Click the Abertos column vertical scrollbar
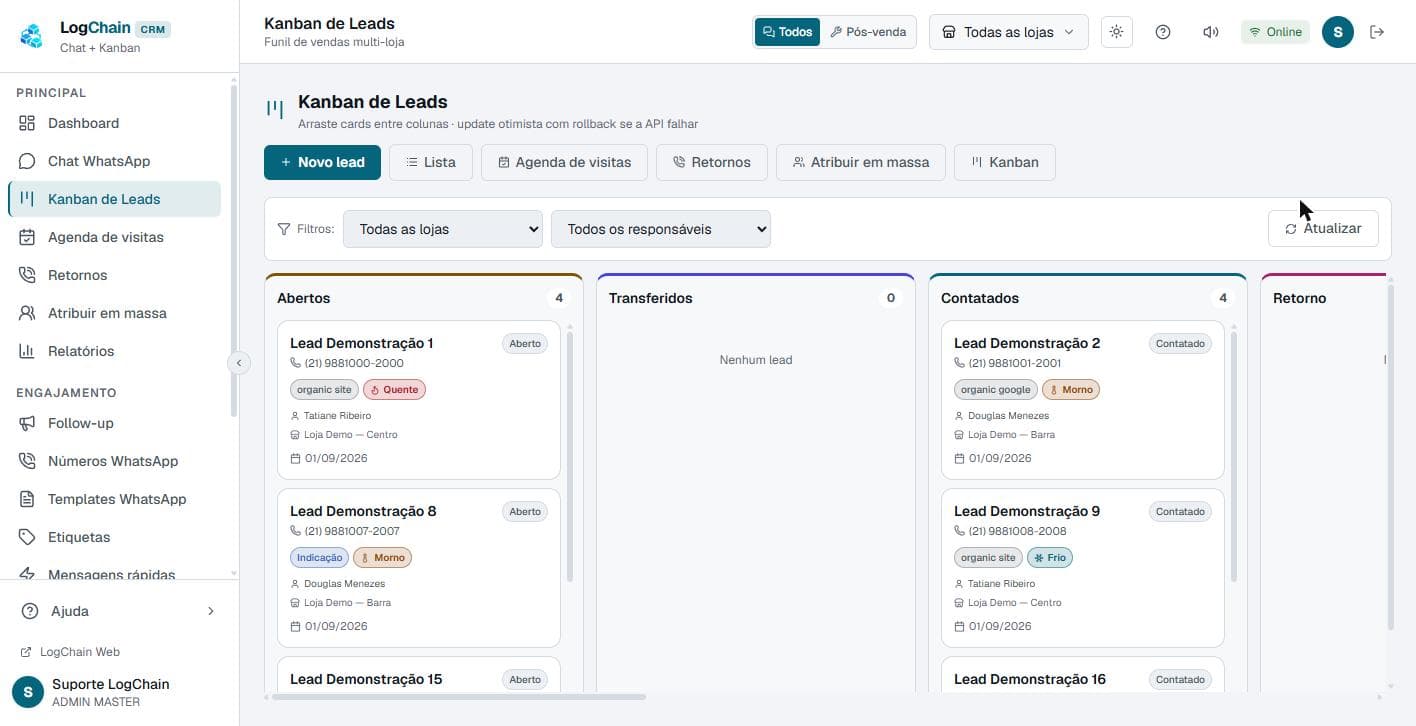The height and width of the screenshot is (726, 1416). click(x=570, y=456)
